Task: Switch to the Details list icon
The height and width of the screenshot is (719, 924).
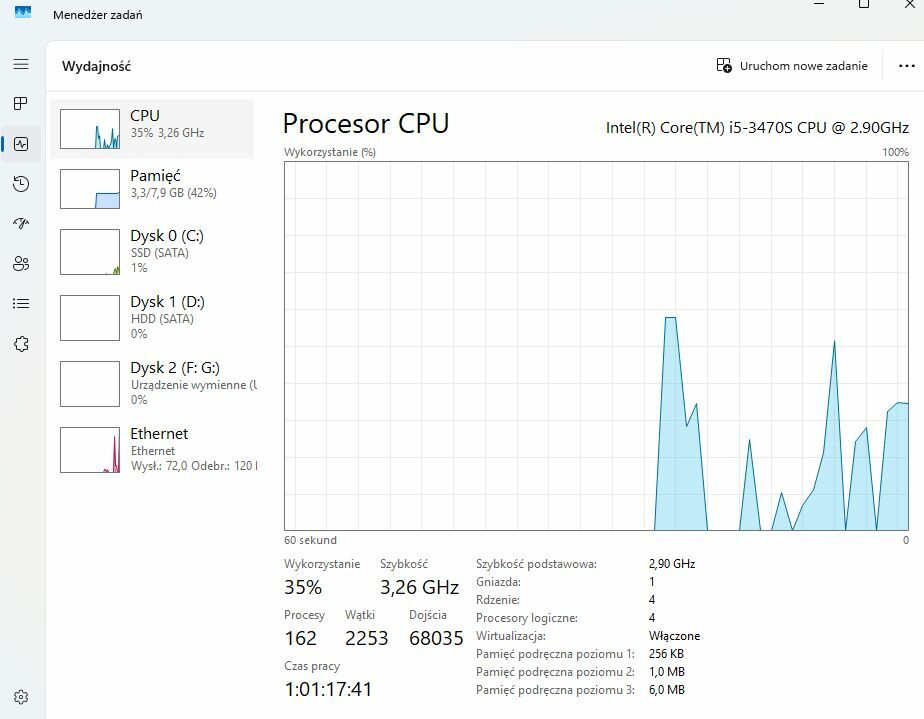Action: coord(21,304)
